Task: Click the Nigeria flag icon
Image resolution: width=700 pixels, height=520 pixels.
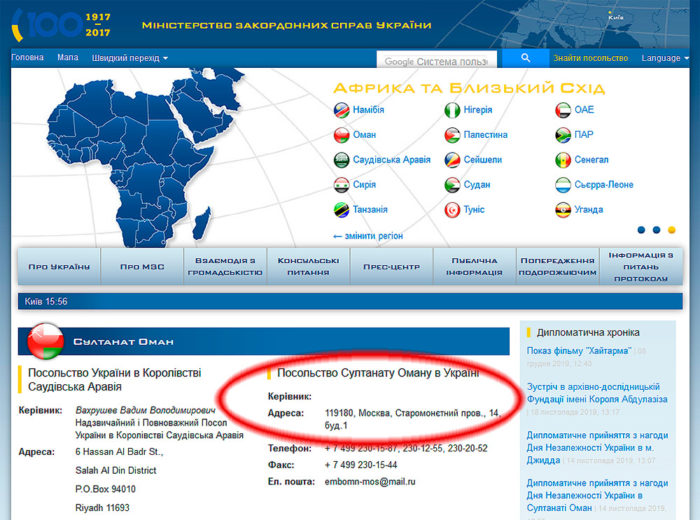Action: tap(452, 110)
